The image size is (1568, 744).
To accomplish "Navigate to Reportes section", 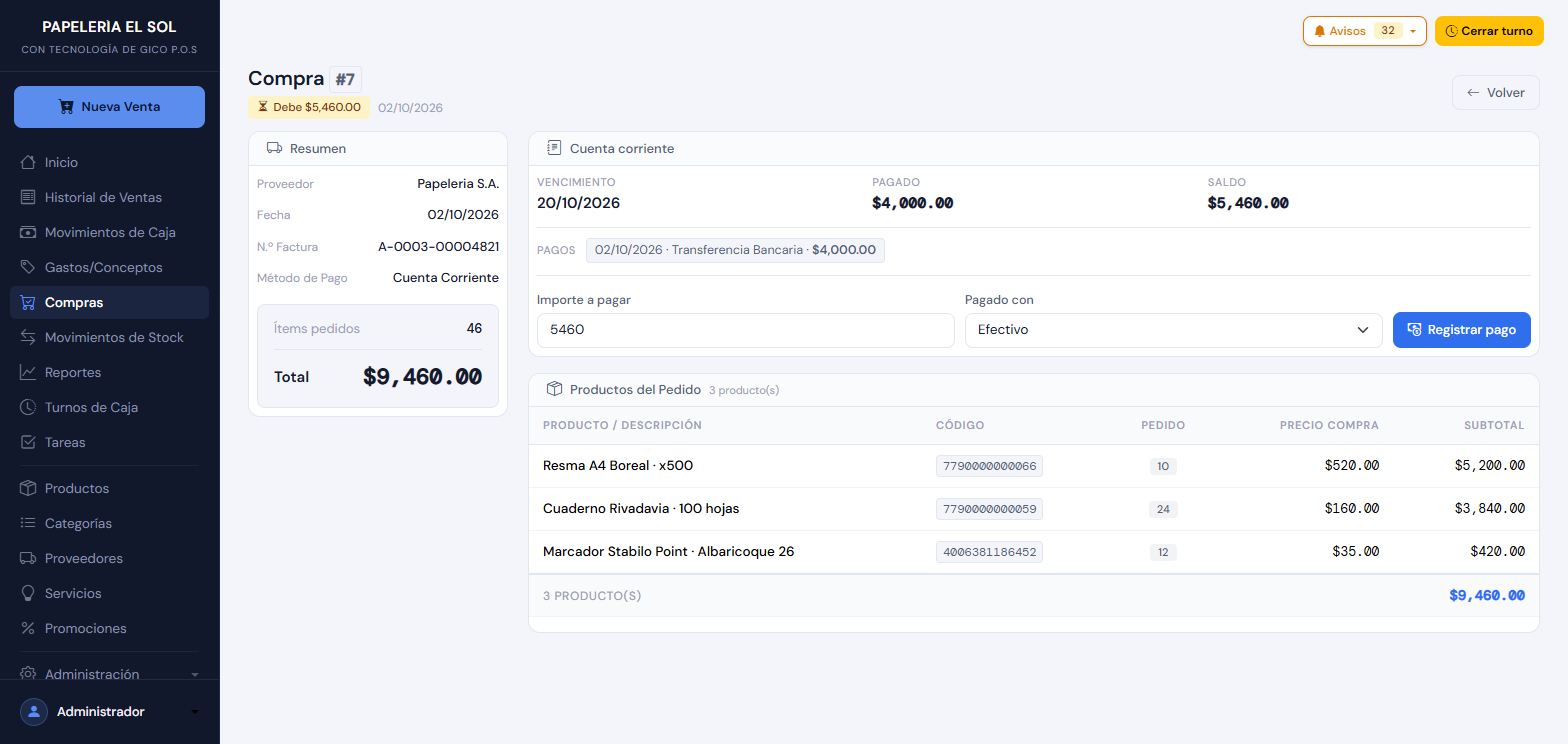I will pyautogui.click(x=110, y=372).
